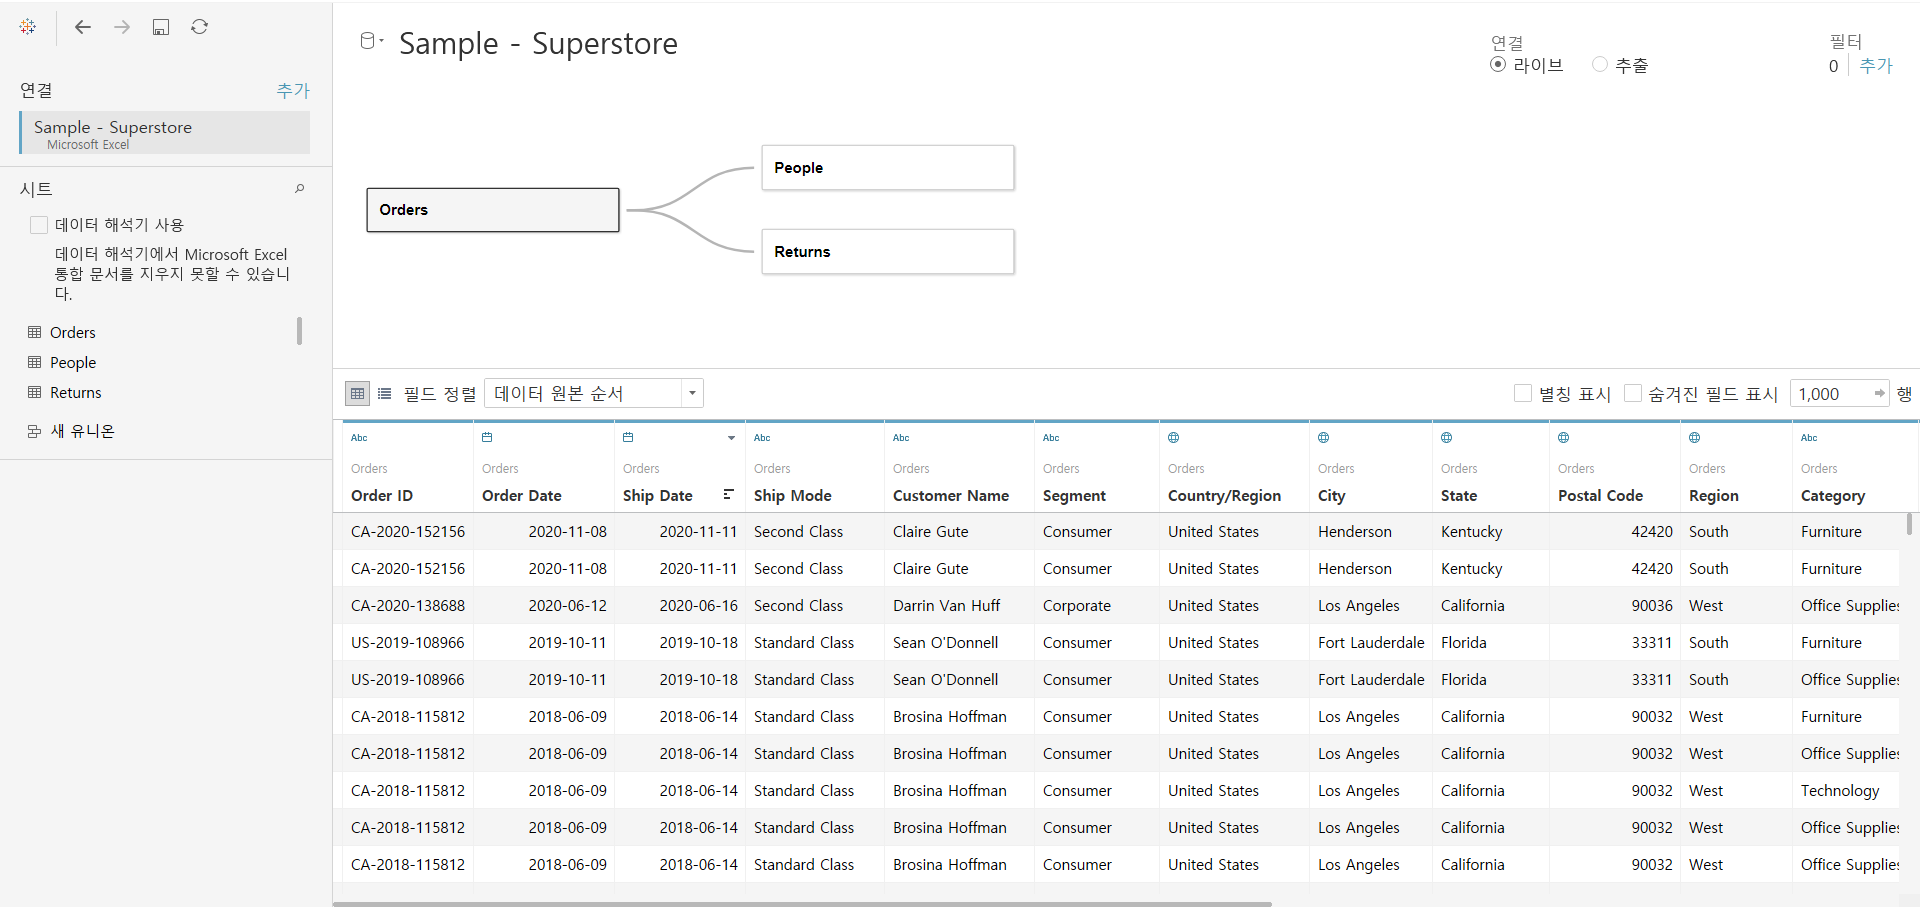Select the Returns table box on canvas

pos(888,252)
